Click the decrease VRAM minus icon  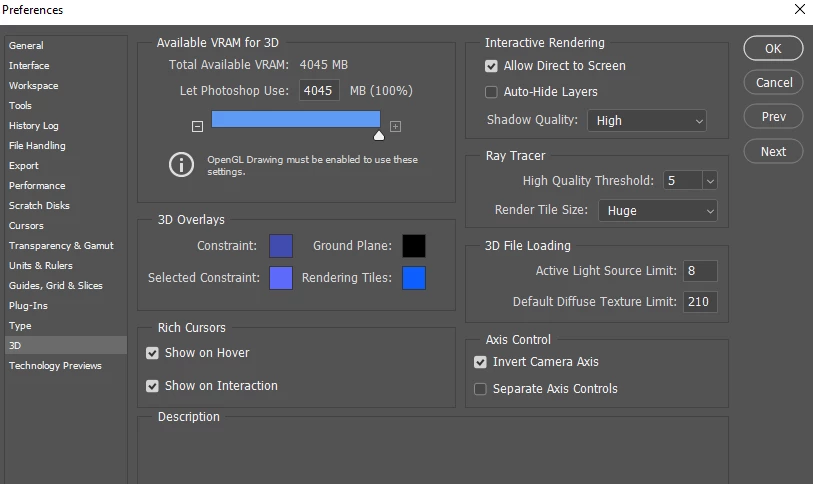tap(198, 127)
